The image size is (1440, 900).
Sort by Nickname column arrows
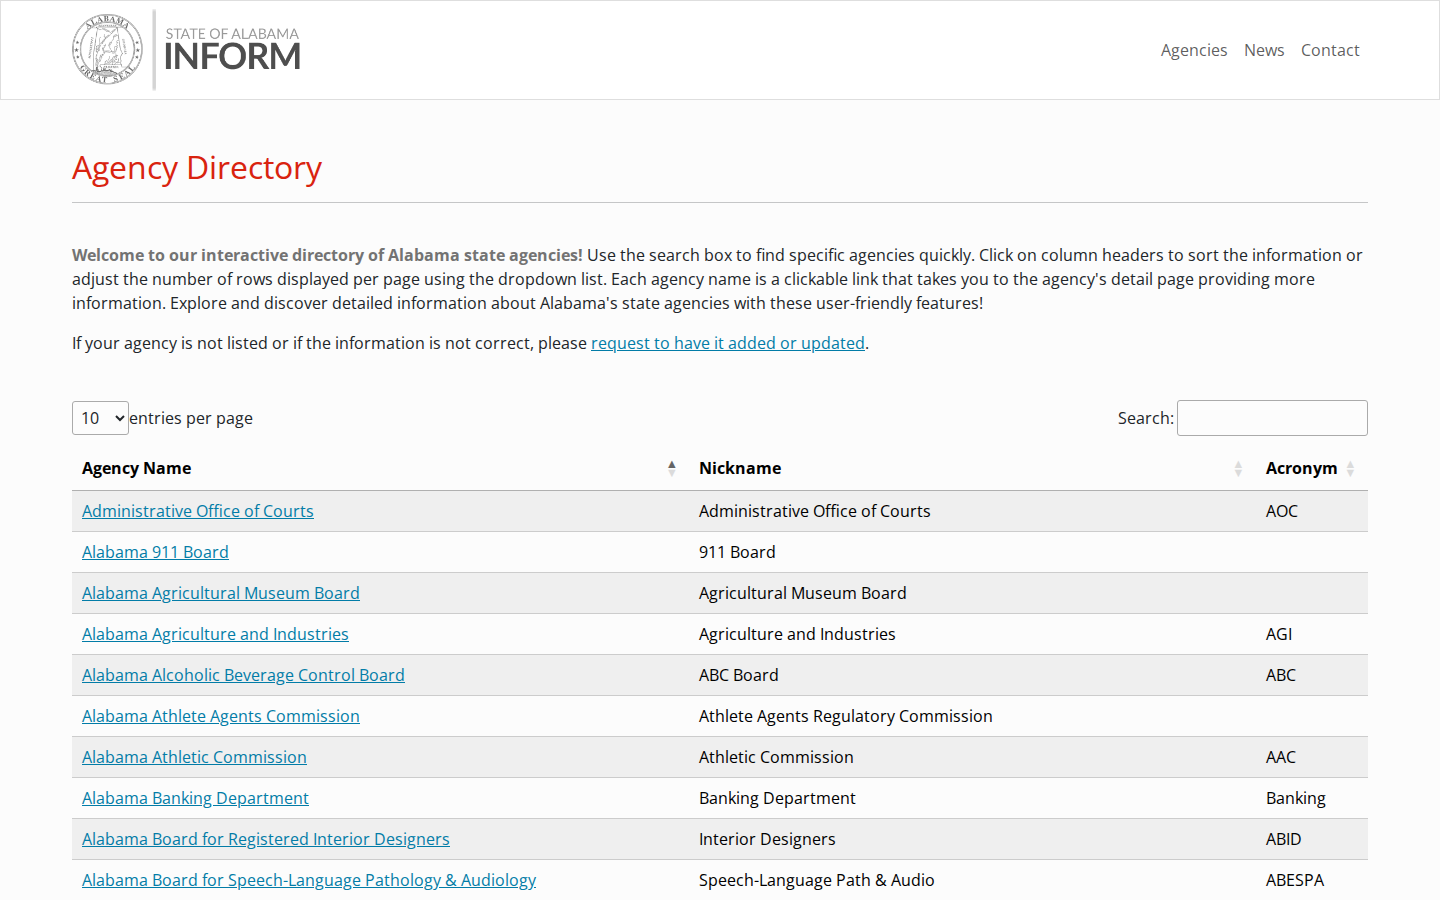coord(1238,468)
